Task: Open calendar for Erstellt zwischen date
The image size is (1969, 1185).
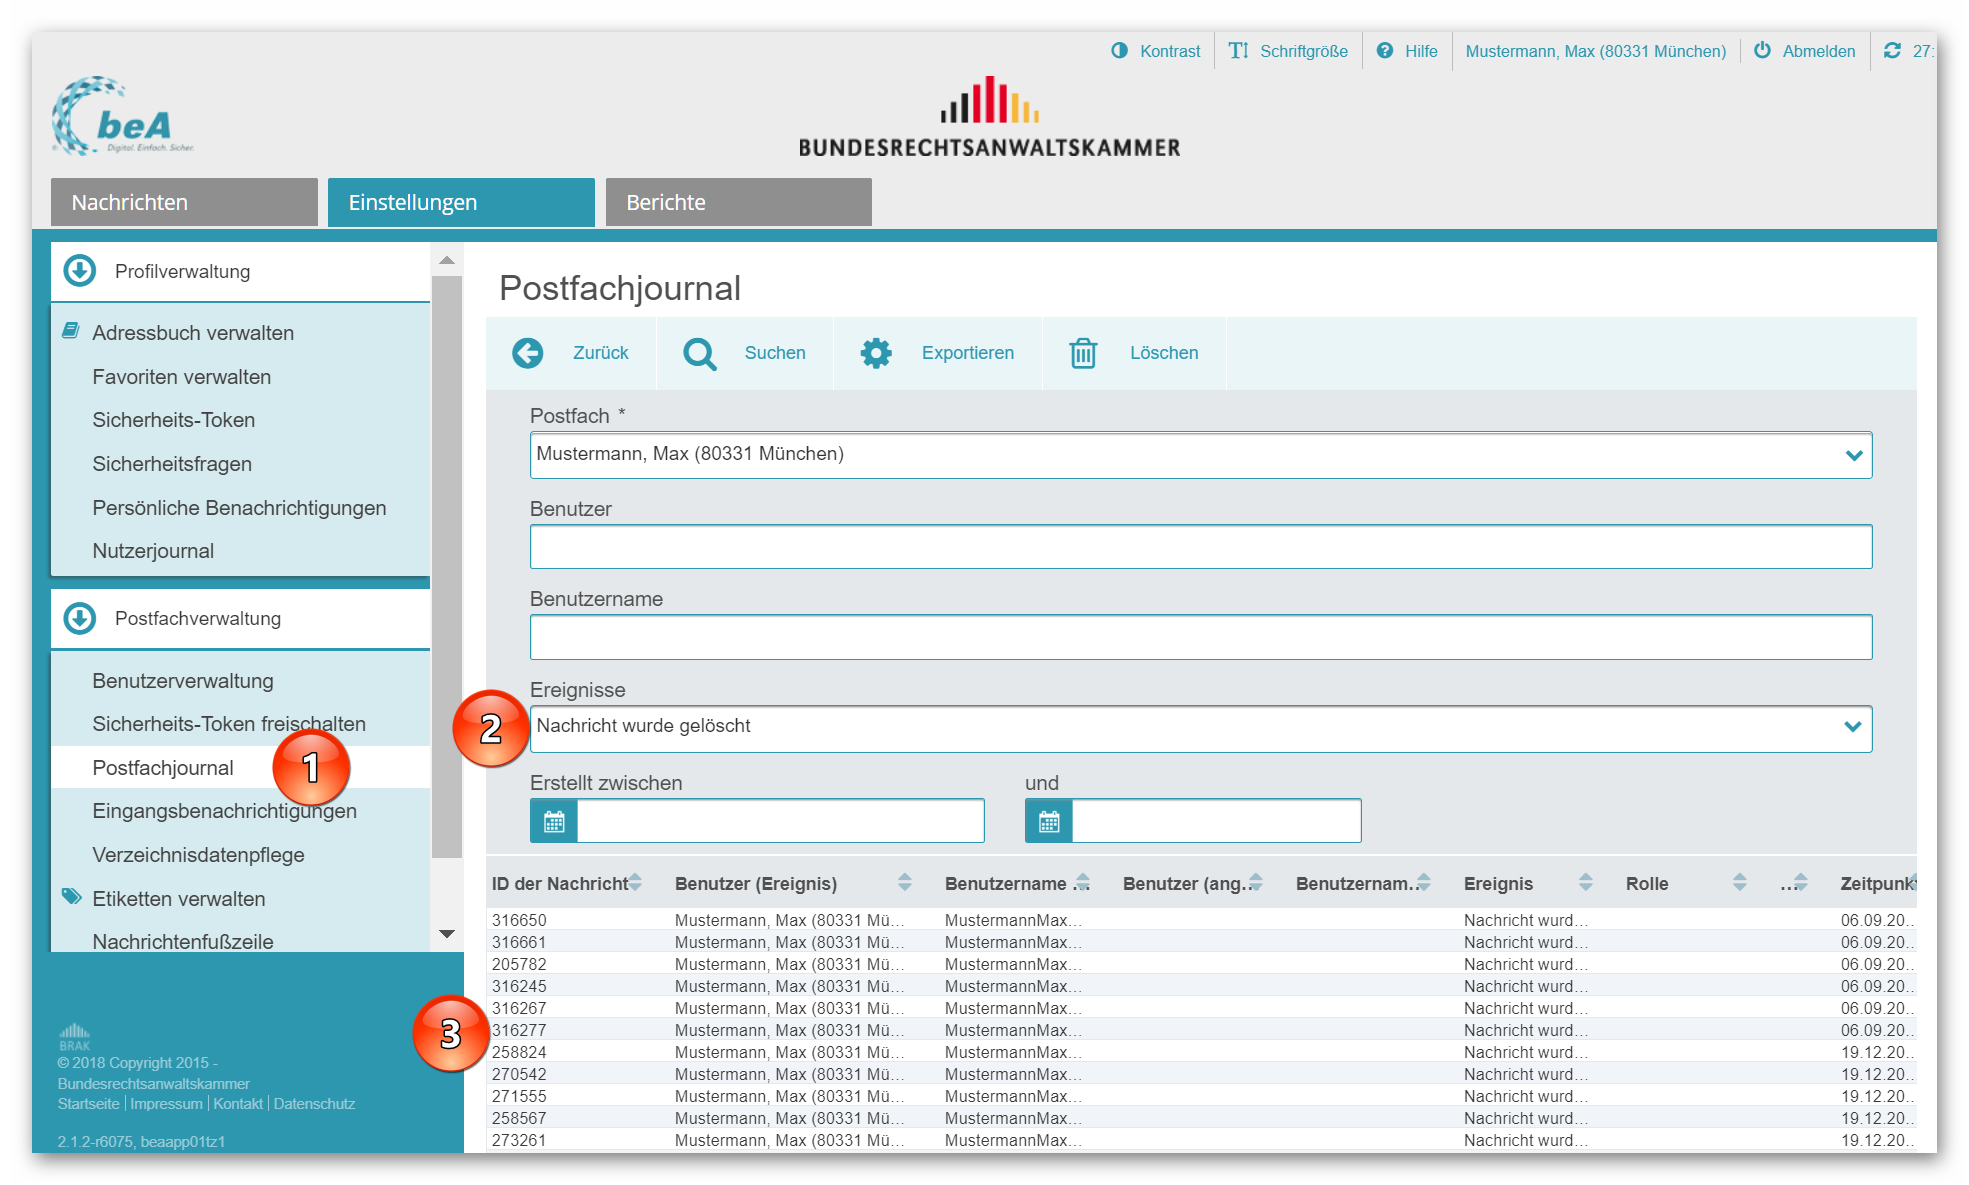Action: tap(554, 821)
